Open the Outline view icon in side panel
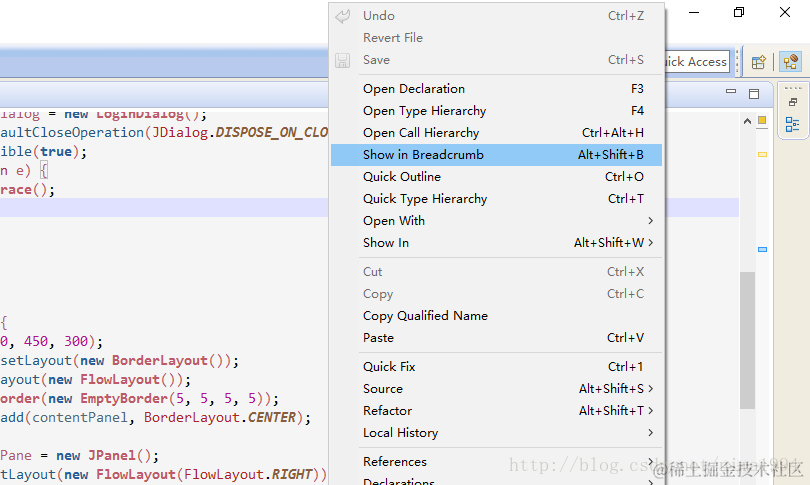810x485 pixels. (x=792, y=124)
